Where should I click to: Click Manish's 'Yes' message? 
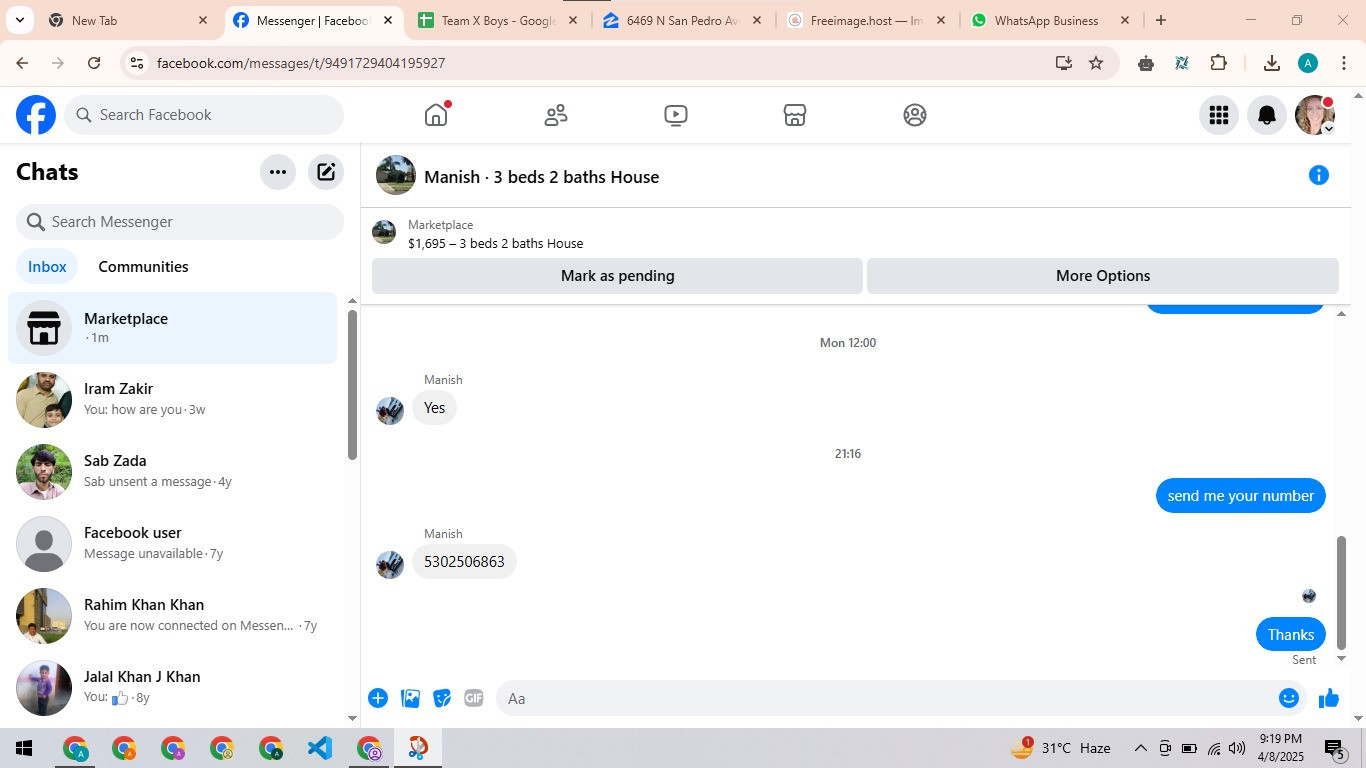[434, 408]
